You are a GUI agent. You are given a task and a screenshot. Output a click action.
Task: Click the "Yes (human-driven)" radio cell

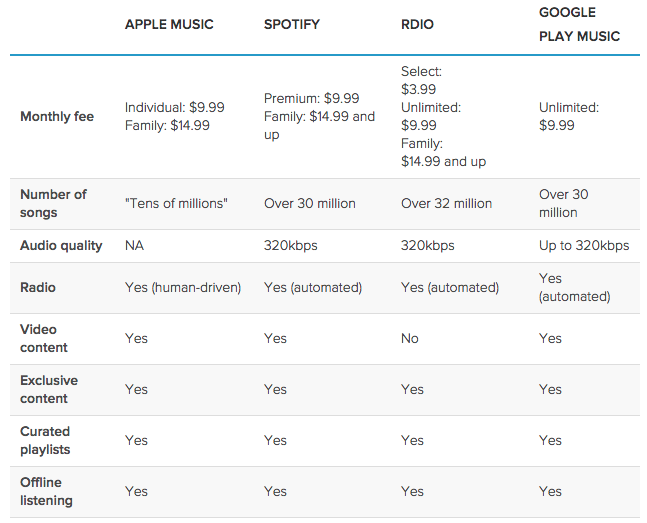tap(183, 287)
